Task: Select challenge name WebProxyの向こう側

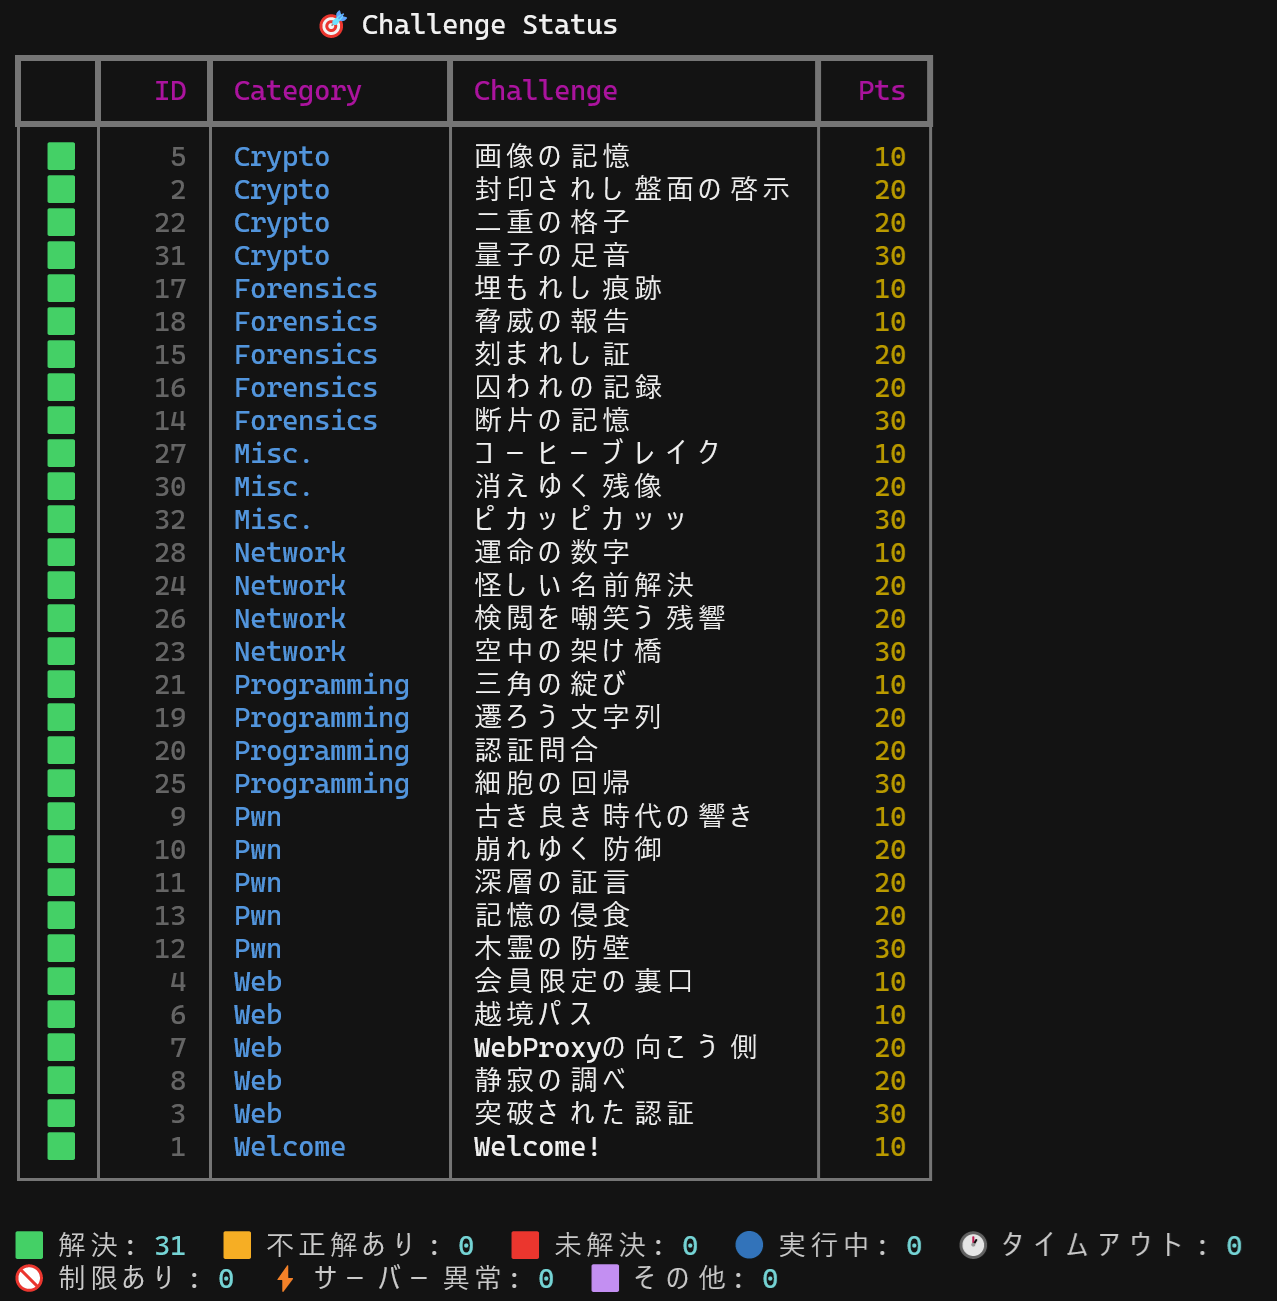Action: 617,1047
